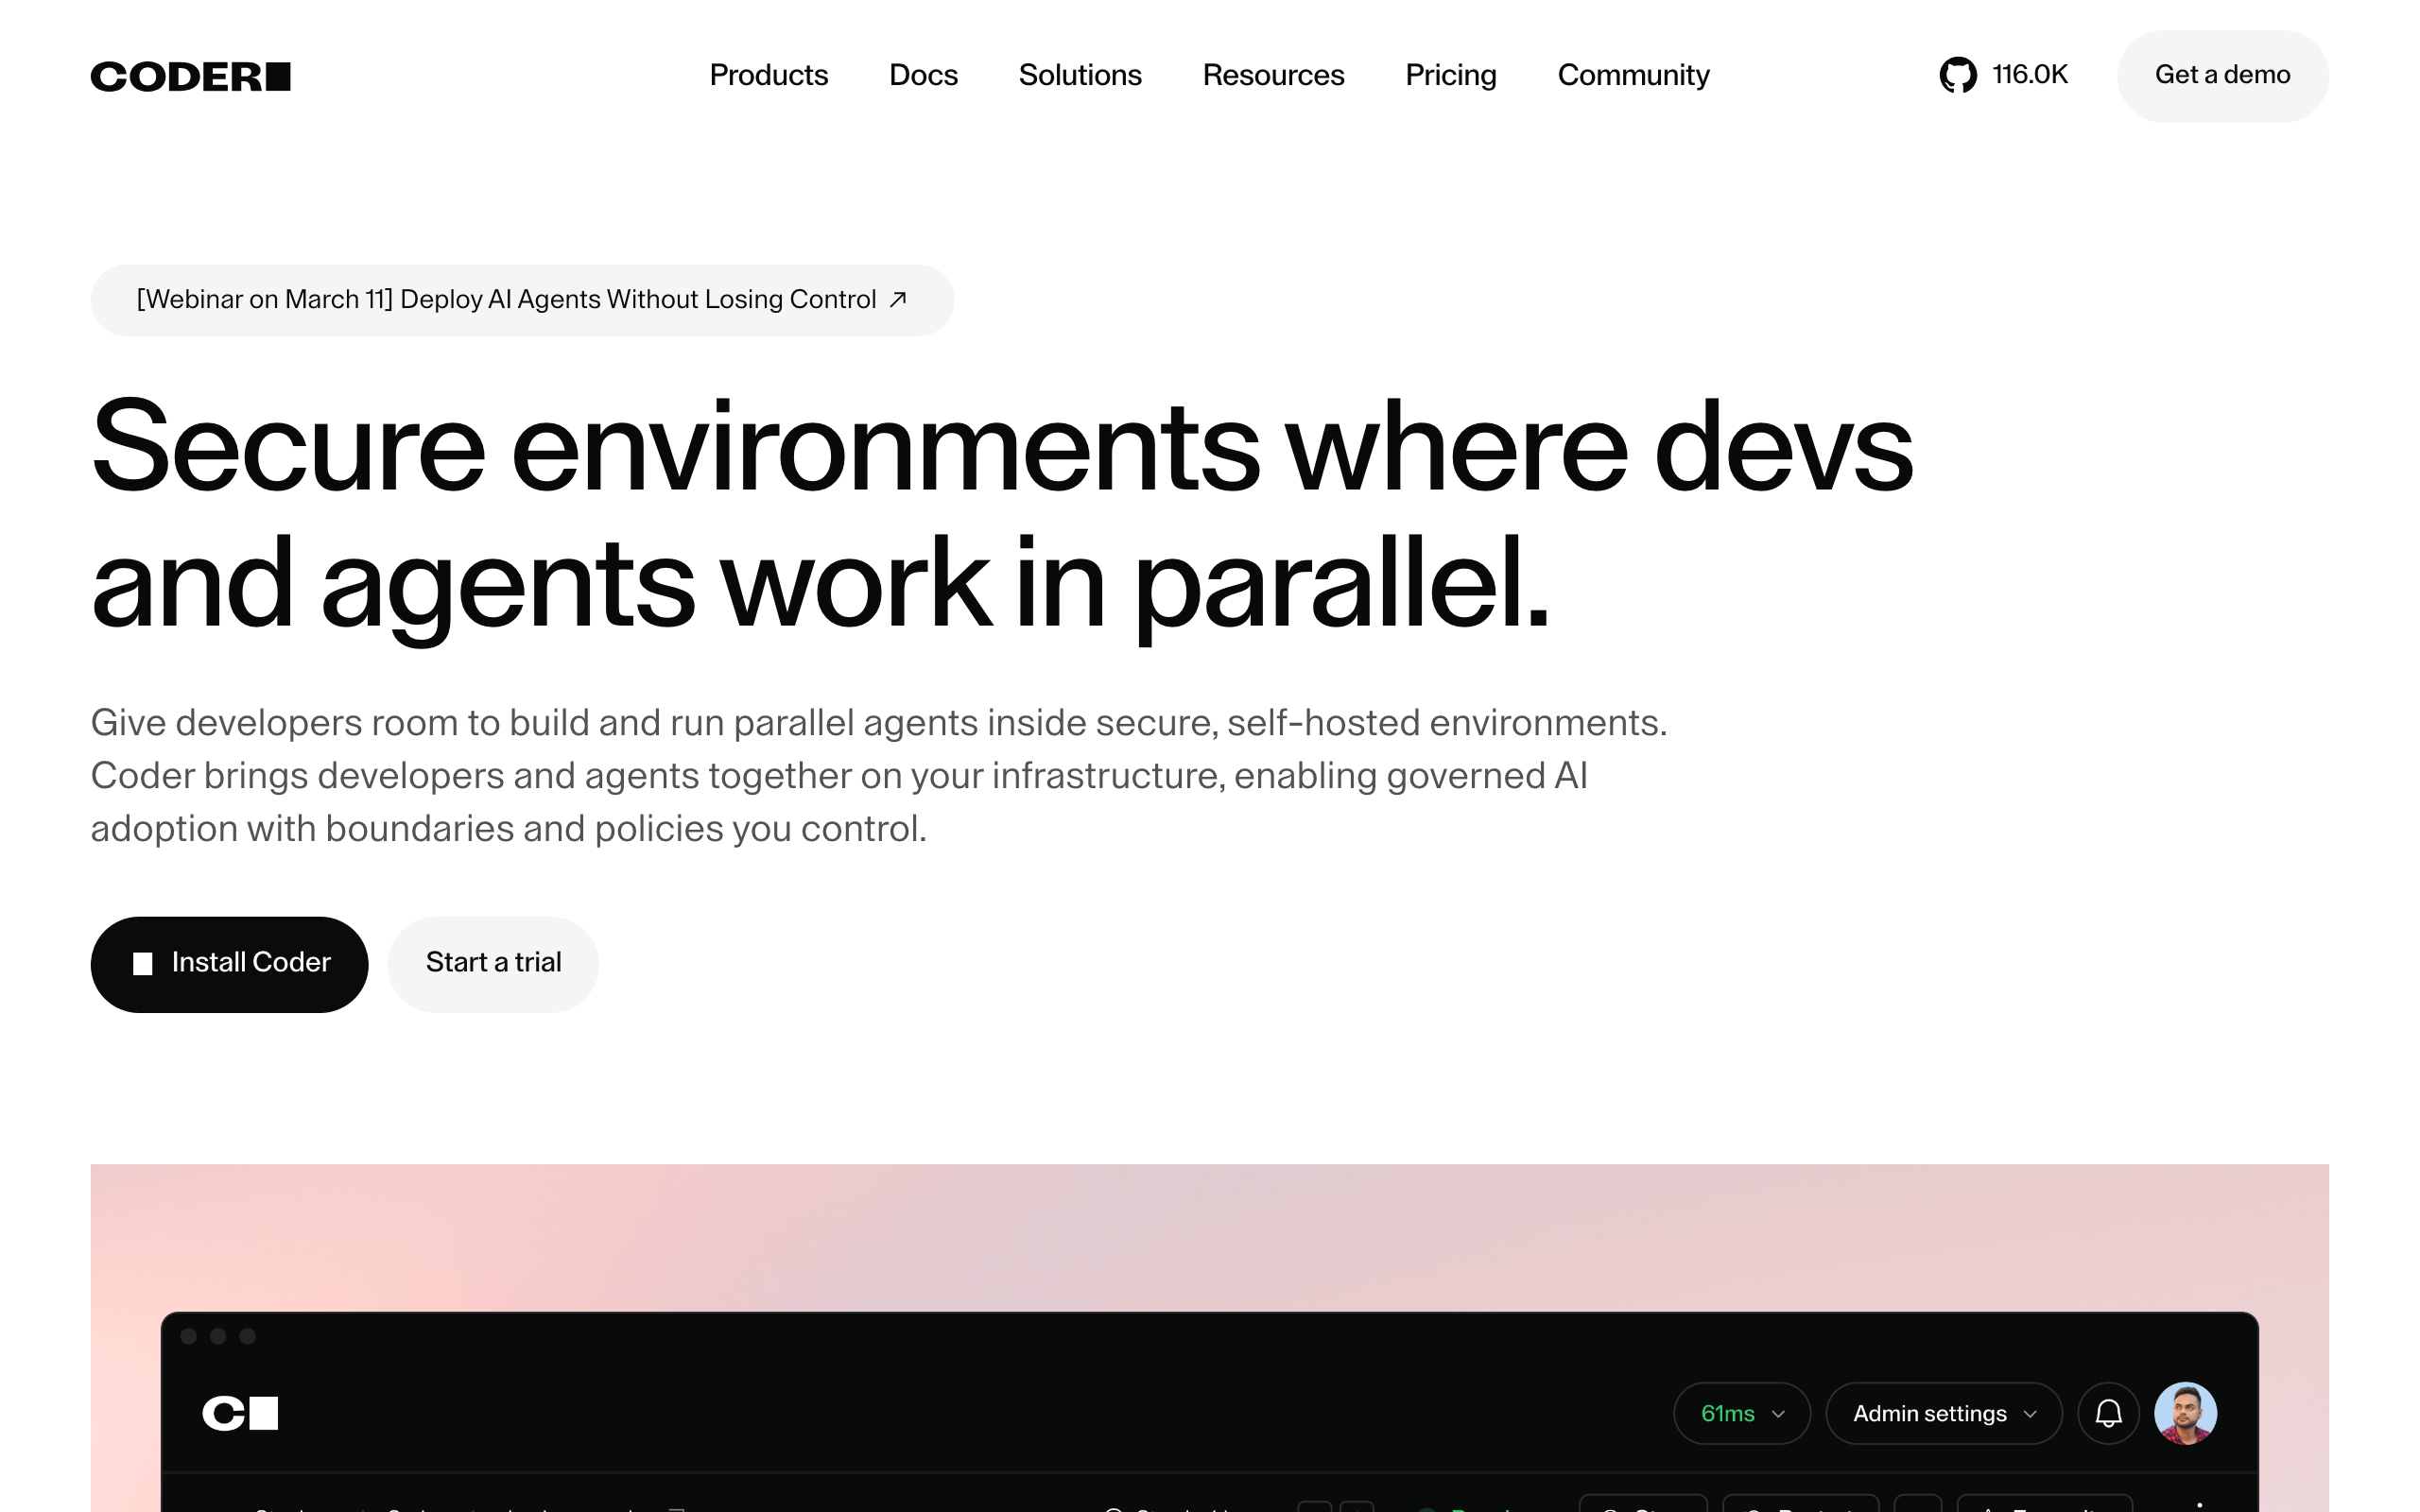Open the Docs menu item
Viewport: 2420px width, 1512px height.
click(x=922, y=75)
